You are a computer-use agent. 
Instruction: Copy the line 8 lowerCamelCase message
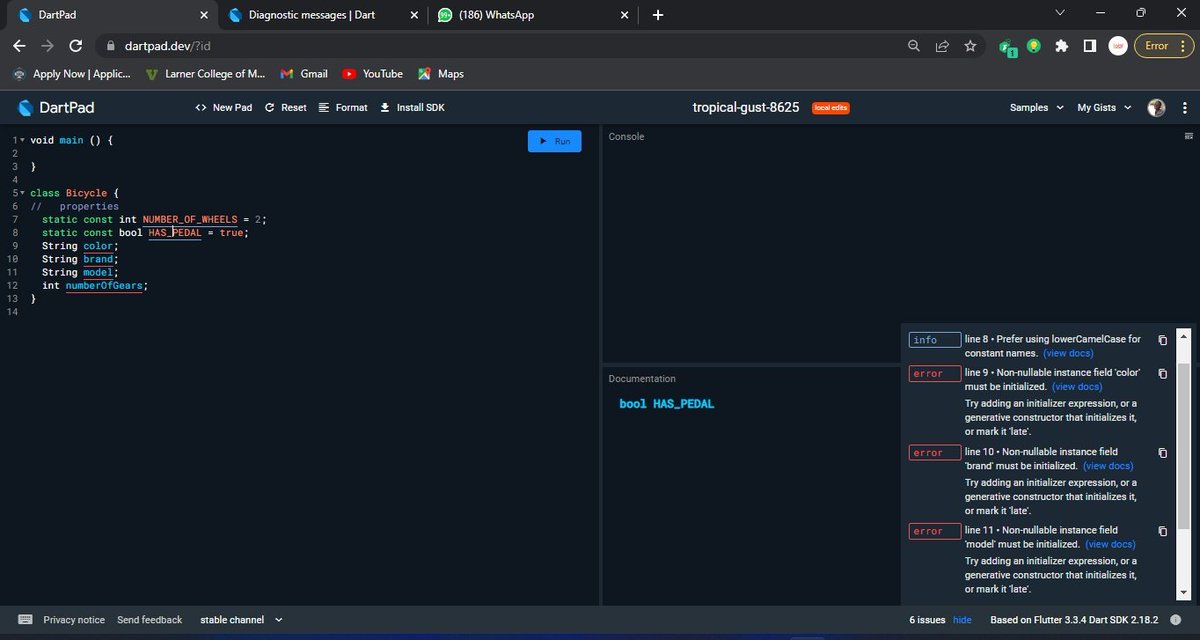click(1162, 340)
